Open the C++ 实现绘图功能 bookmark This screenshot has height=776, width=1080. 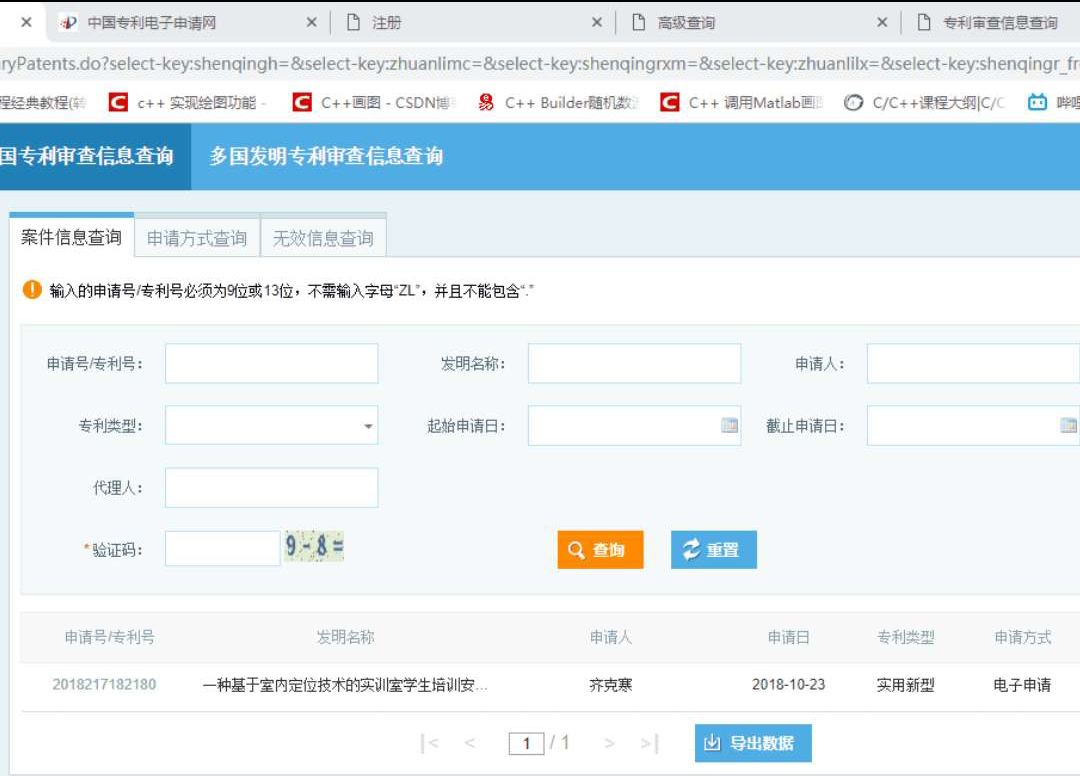pos(188,102)
